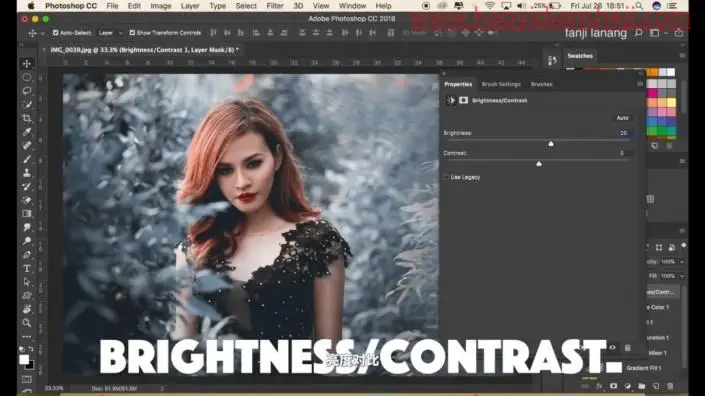Enable the Use Legacy checkbox
The height and width of the screenshot is (396, 705).
(446, 177)
